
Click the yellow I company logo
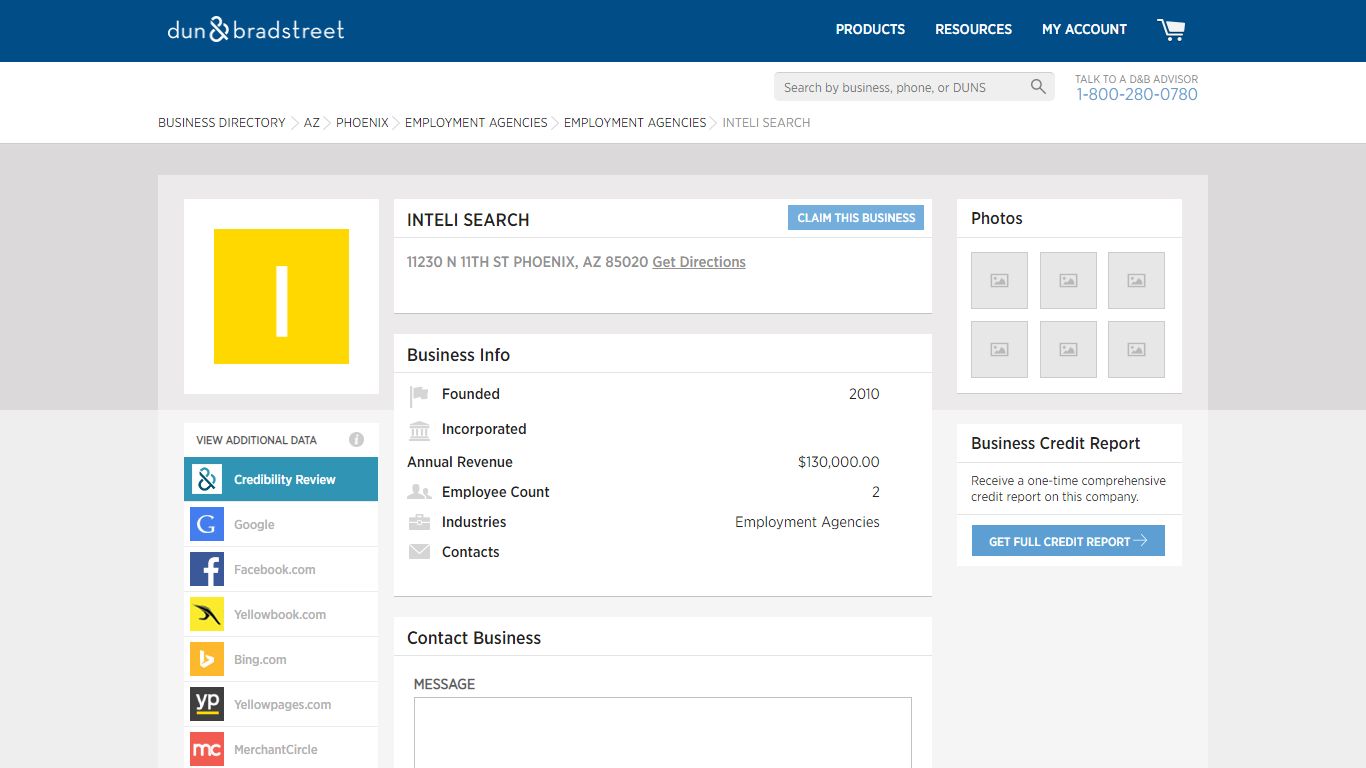tap(281, 296)
